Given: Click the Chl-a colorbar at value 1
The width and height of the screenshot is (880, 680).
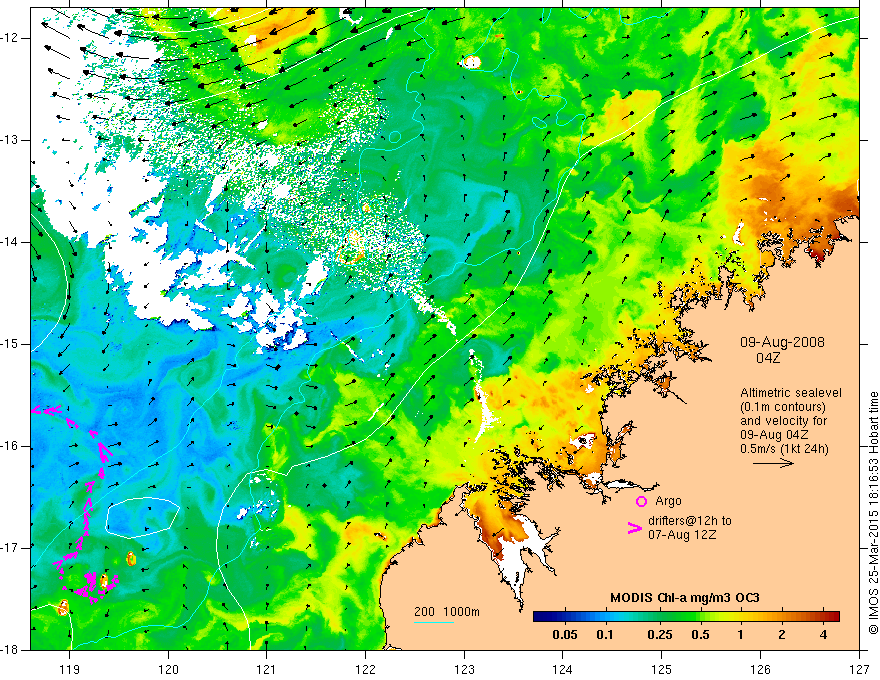Looking at the screenshot, I should pyautogui.click(x=741, y=617).
